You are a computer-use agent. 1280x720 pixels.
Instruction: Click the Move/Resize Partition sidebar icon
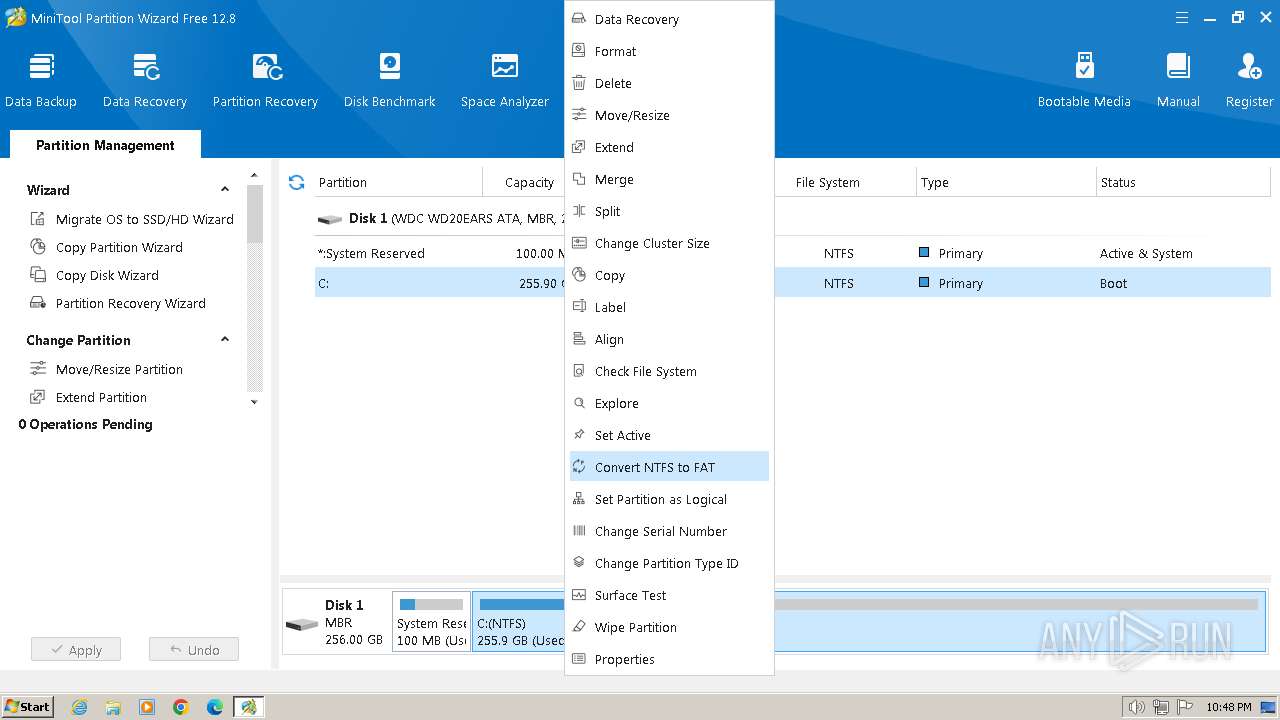(x=38, y=369)
